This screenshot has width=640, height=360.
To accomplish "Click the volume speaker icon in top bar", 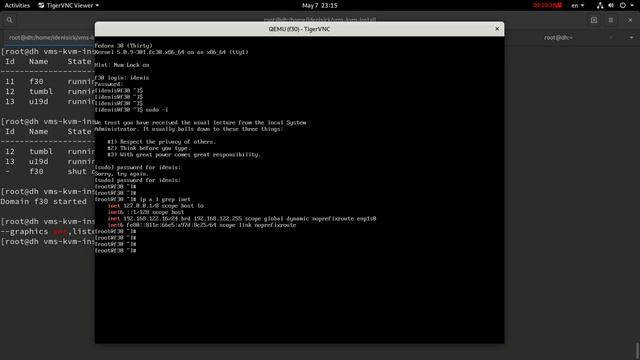I will 611,5.
